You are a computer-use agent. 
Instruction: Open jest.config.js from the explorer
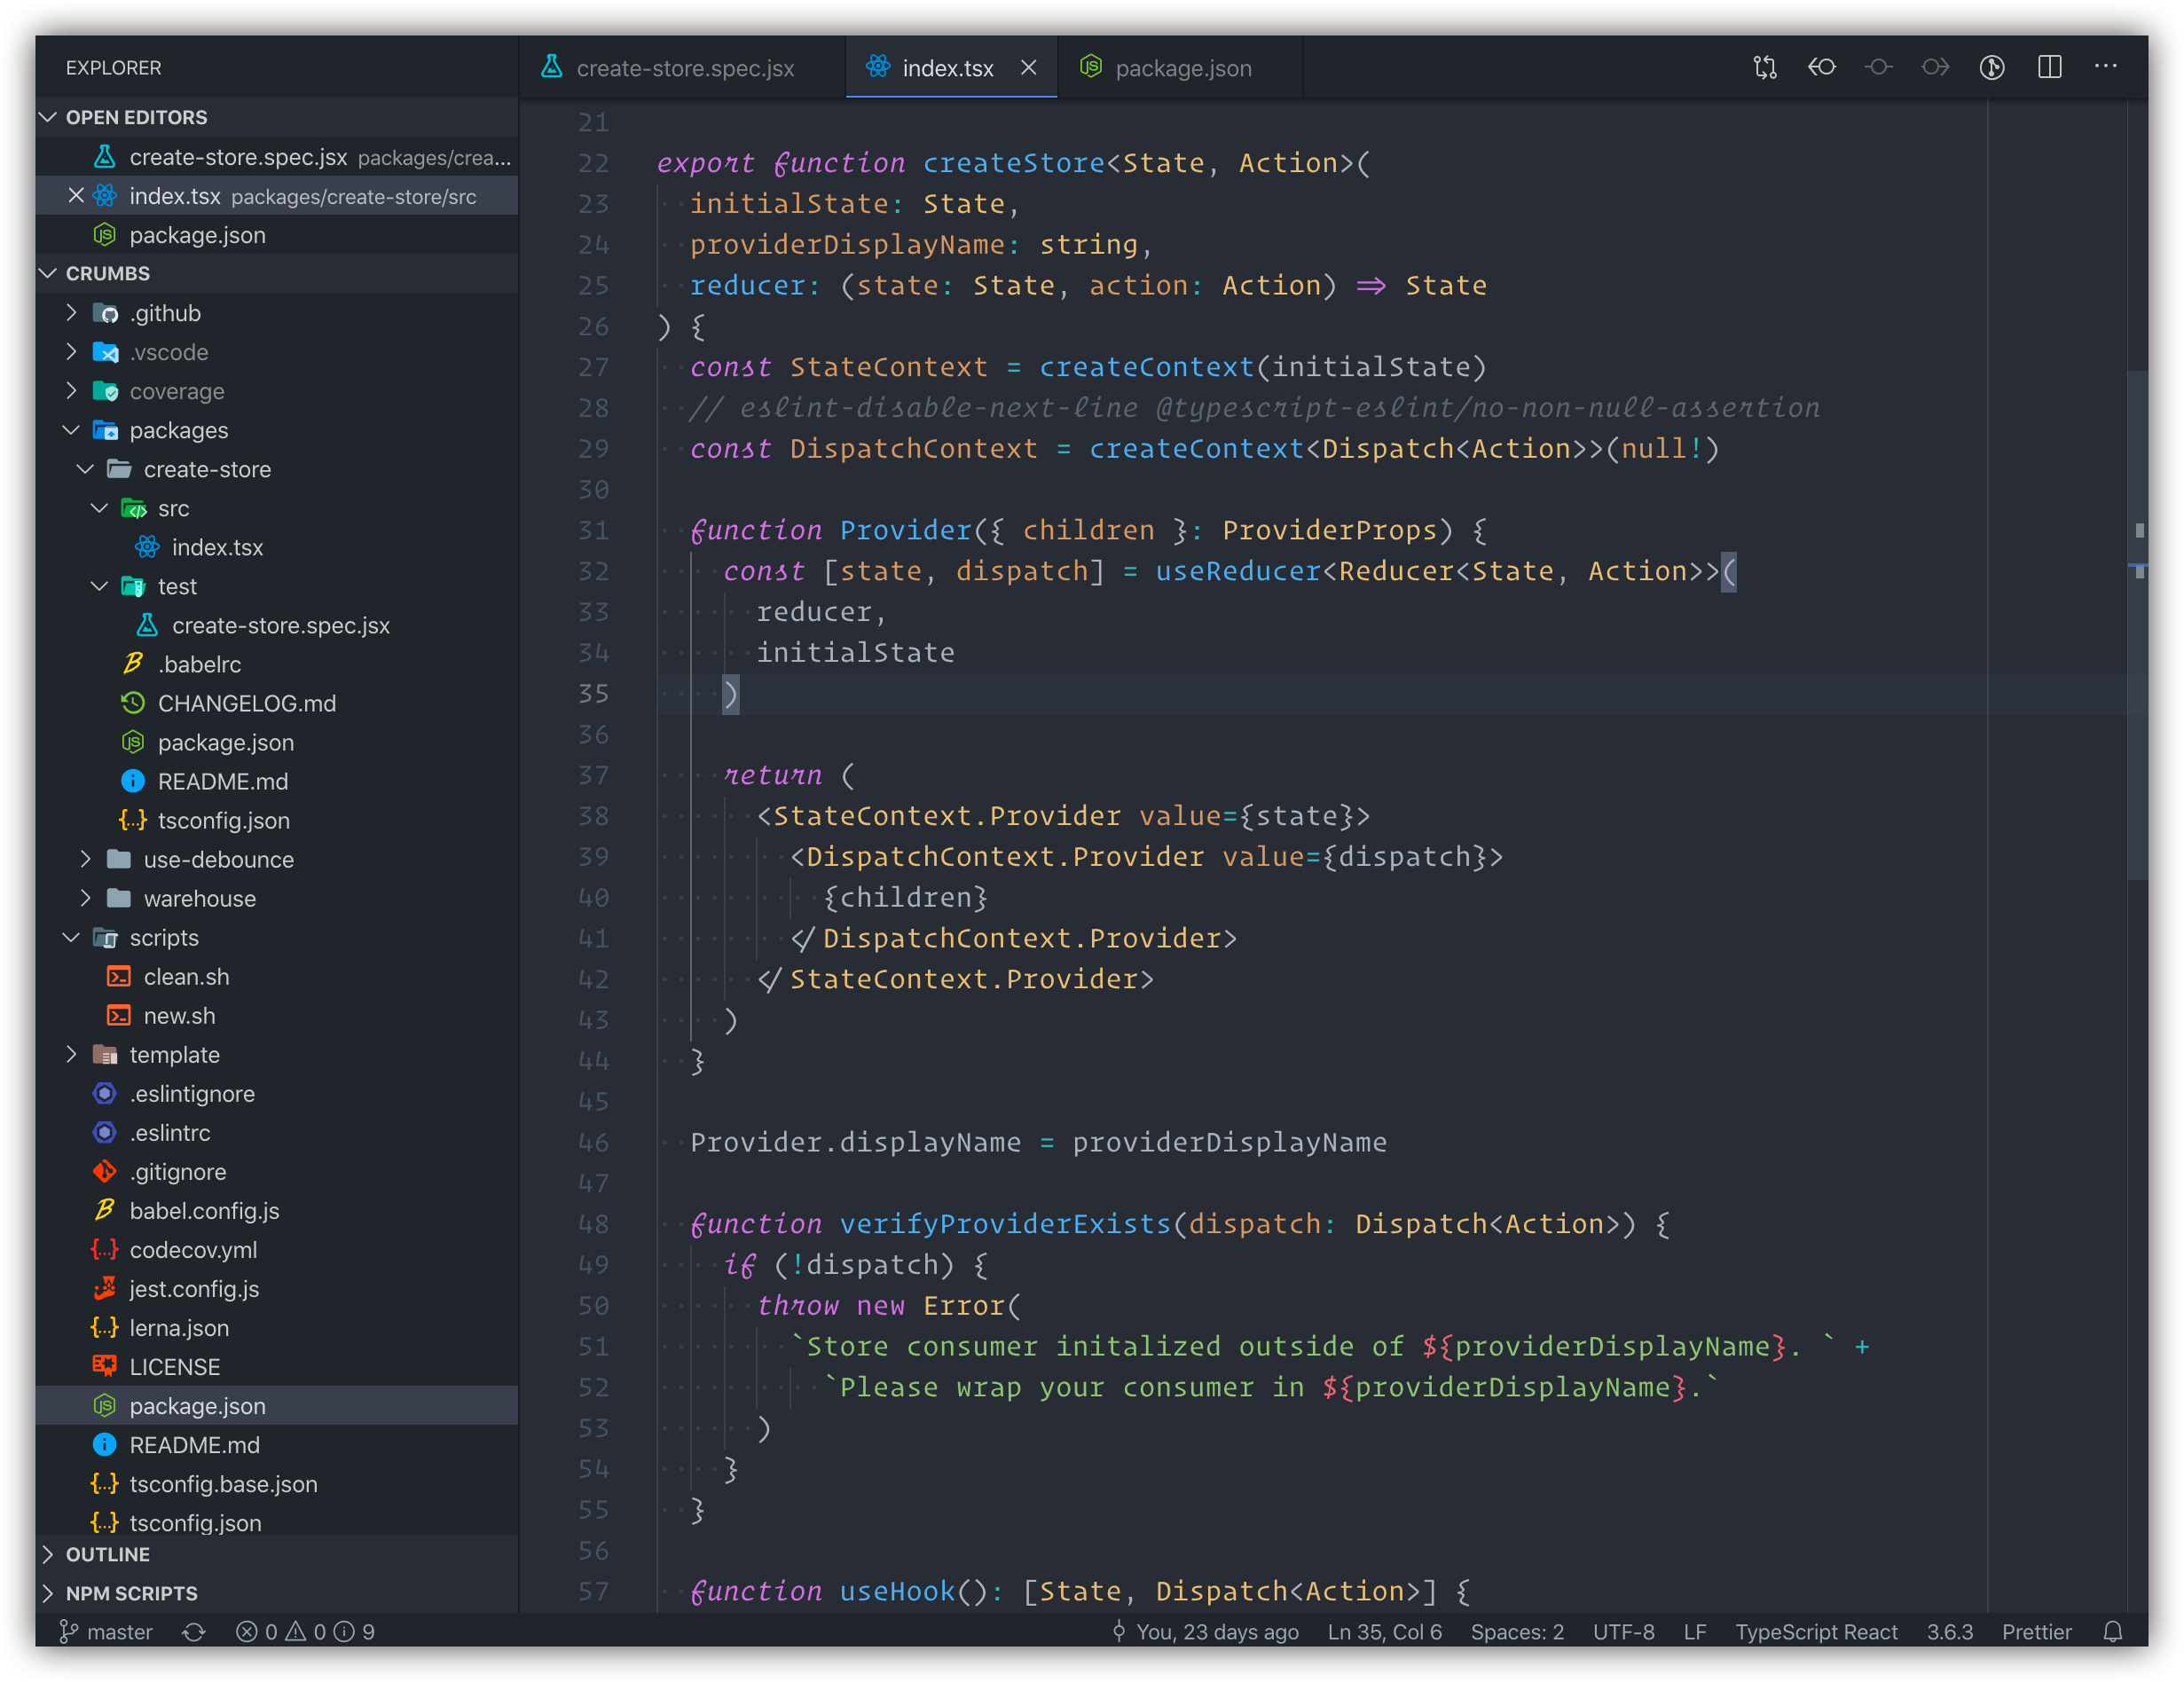click(x=193, y=1289)
